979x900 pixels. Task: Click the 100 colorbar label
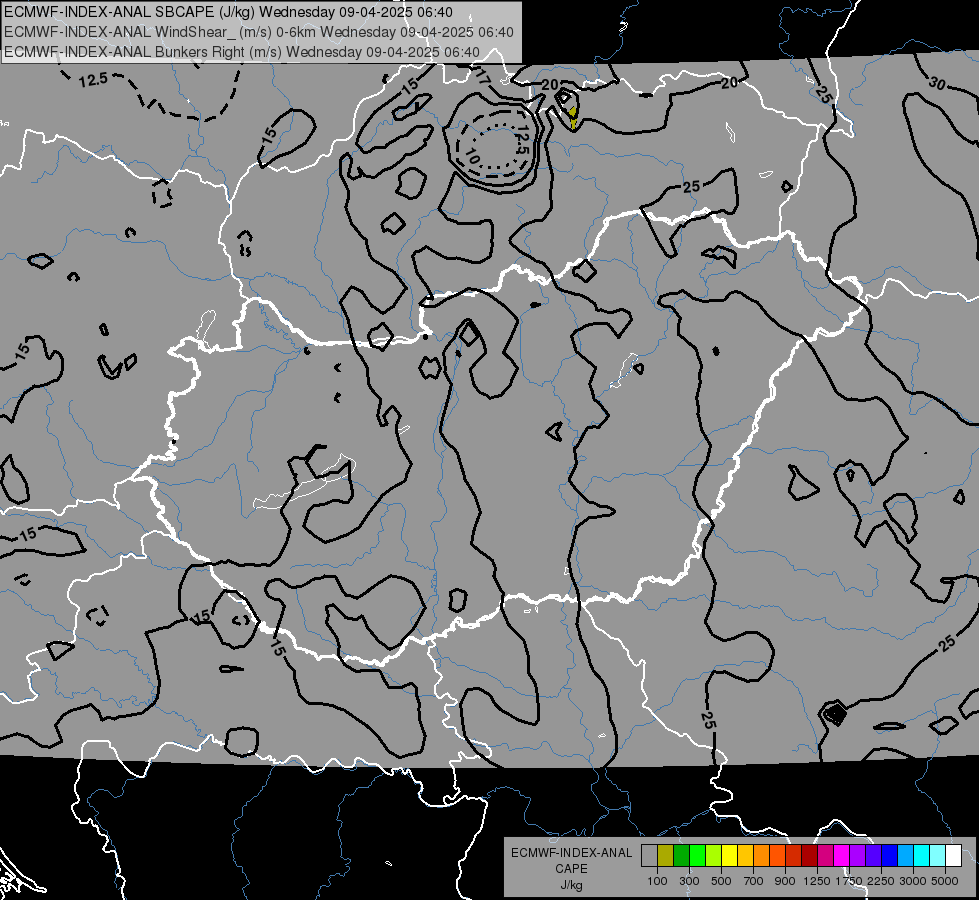pos(657,881)
